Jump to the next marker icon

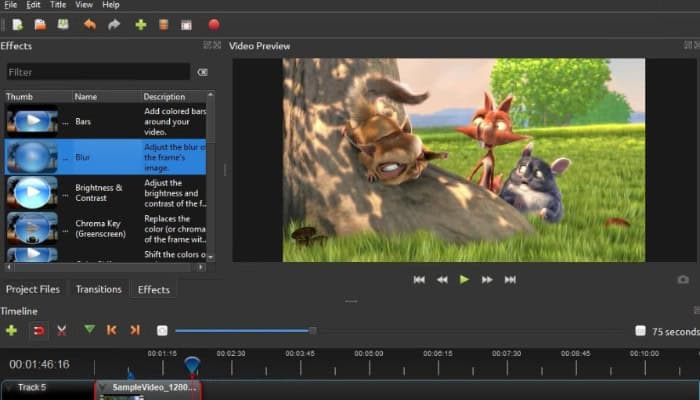pos(135,330)
